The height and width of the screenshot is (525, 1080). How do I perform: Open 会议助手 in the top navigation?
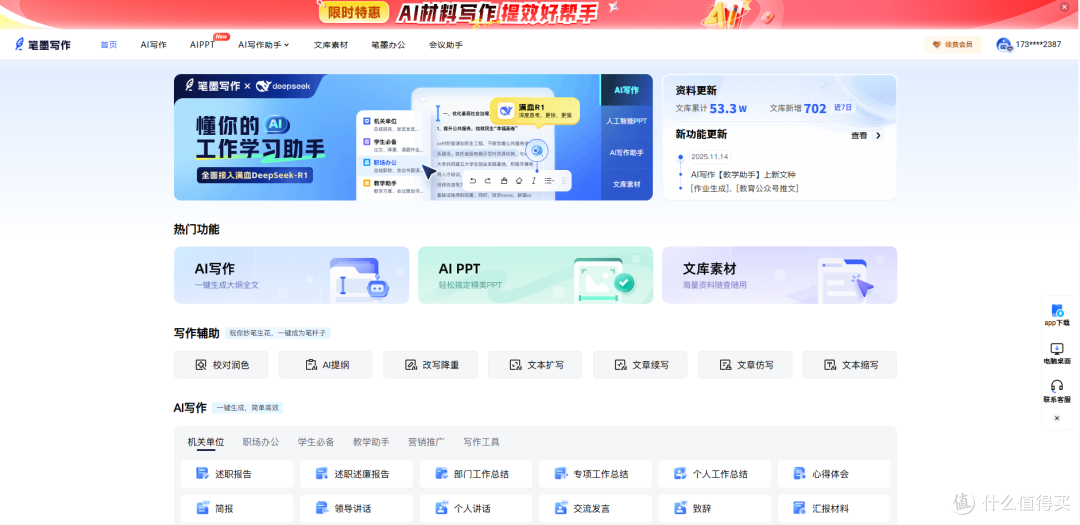446,45
